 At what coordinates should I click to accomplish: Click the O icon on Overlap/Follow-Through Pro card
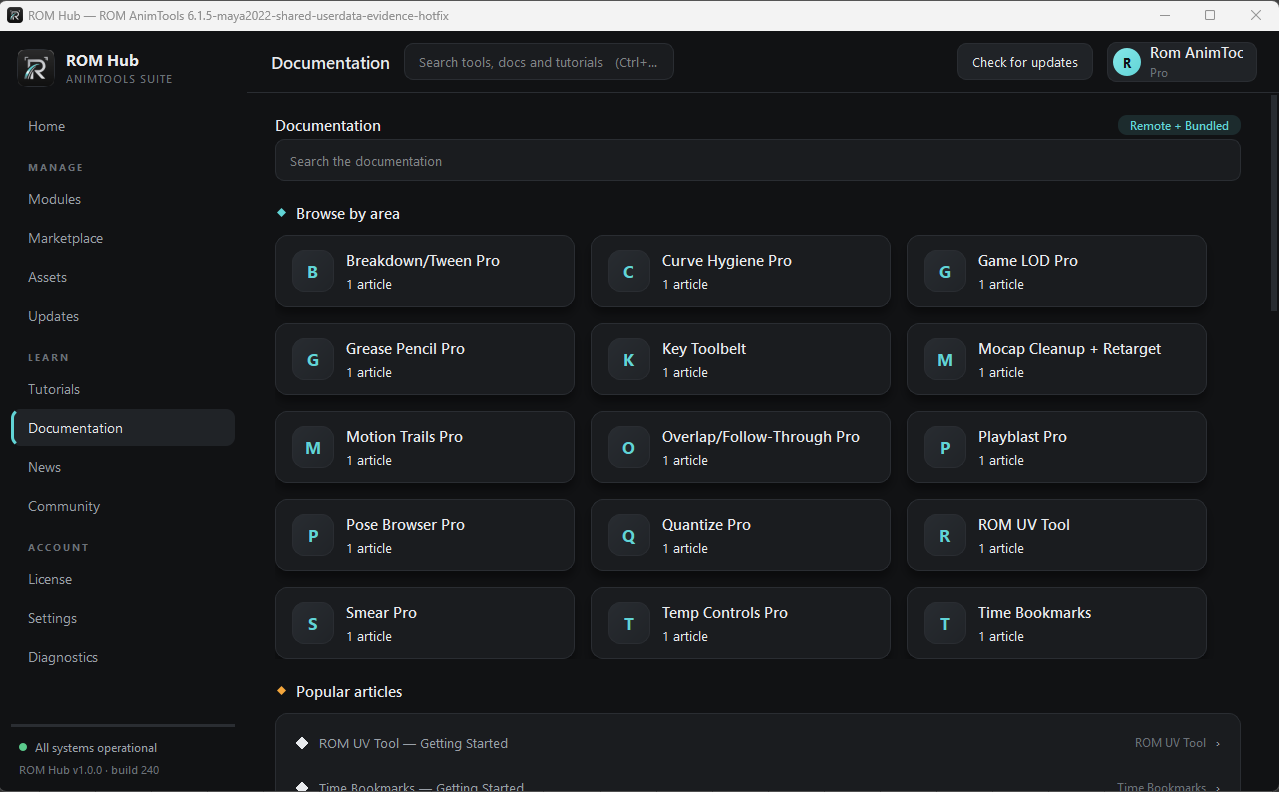point(629,448)
